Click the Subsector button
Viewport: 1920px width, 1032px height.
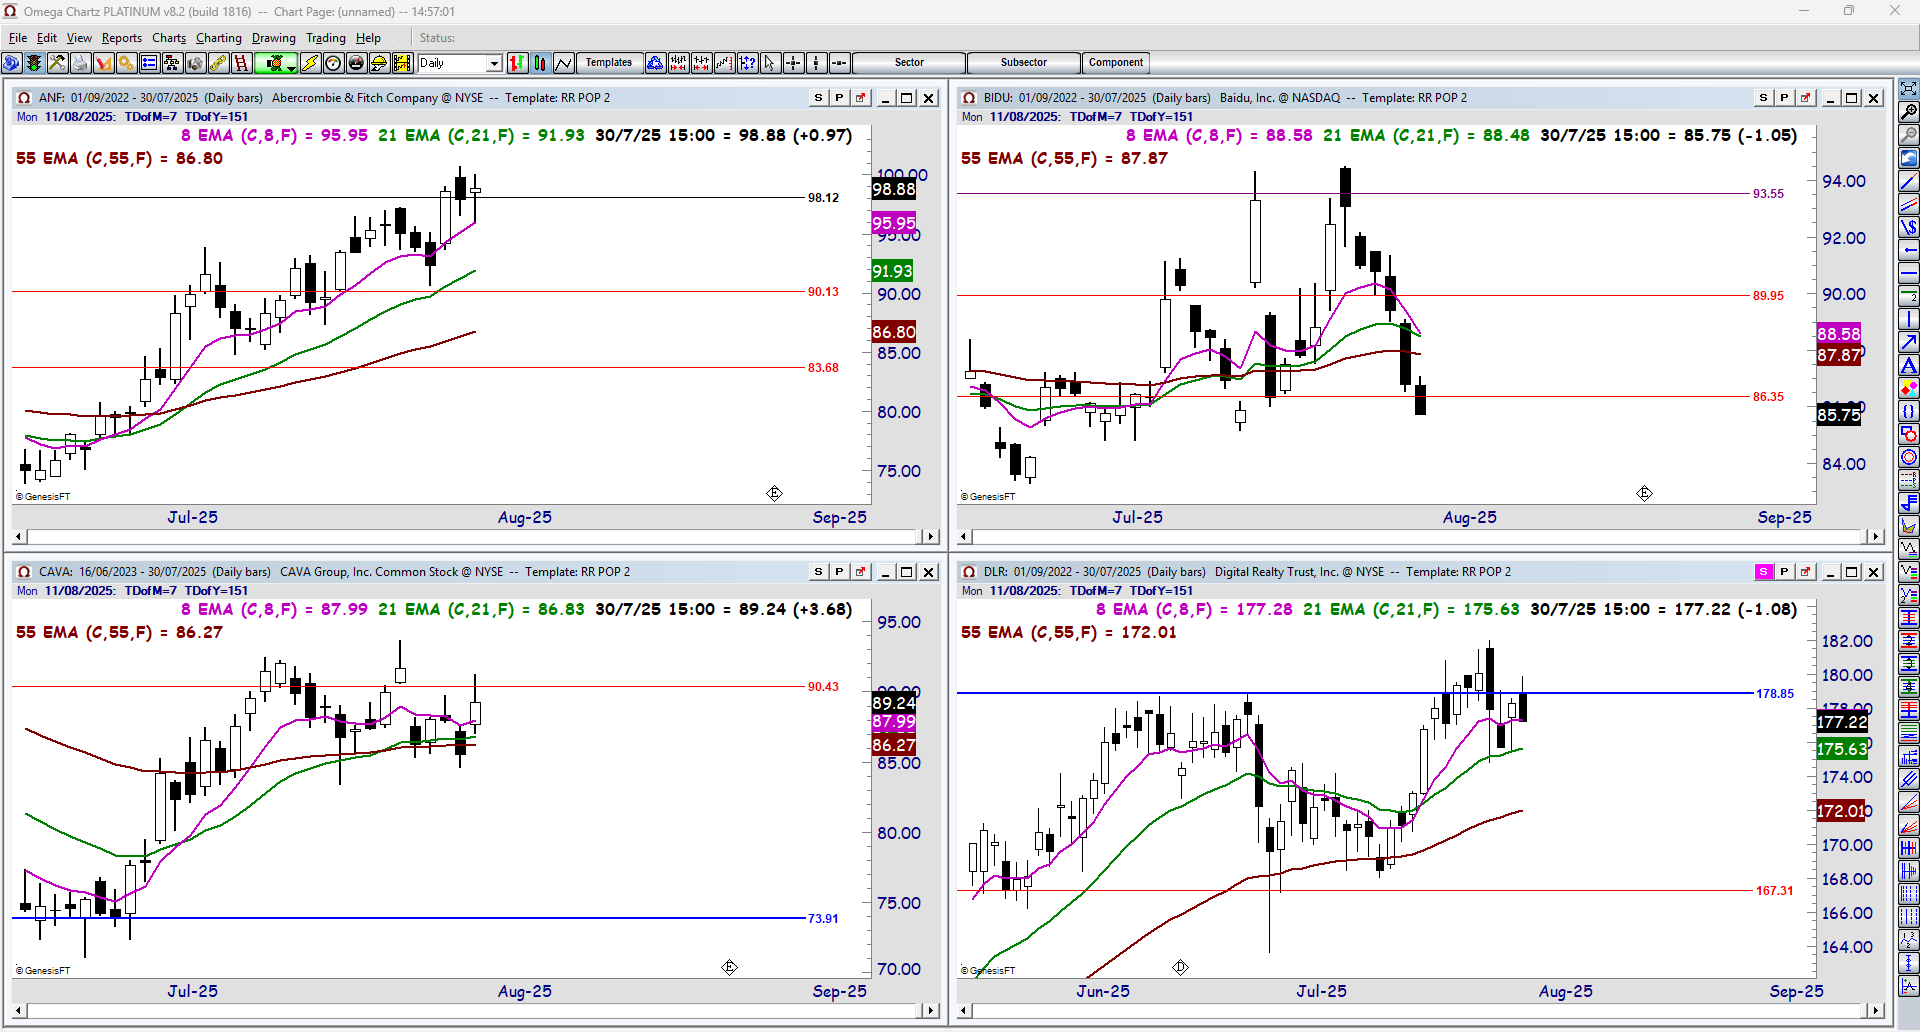tap(1024, 63)
